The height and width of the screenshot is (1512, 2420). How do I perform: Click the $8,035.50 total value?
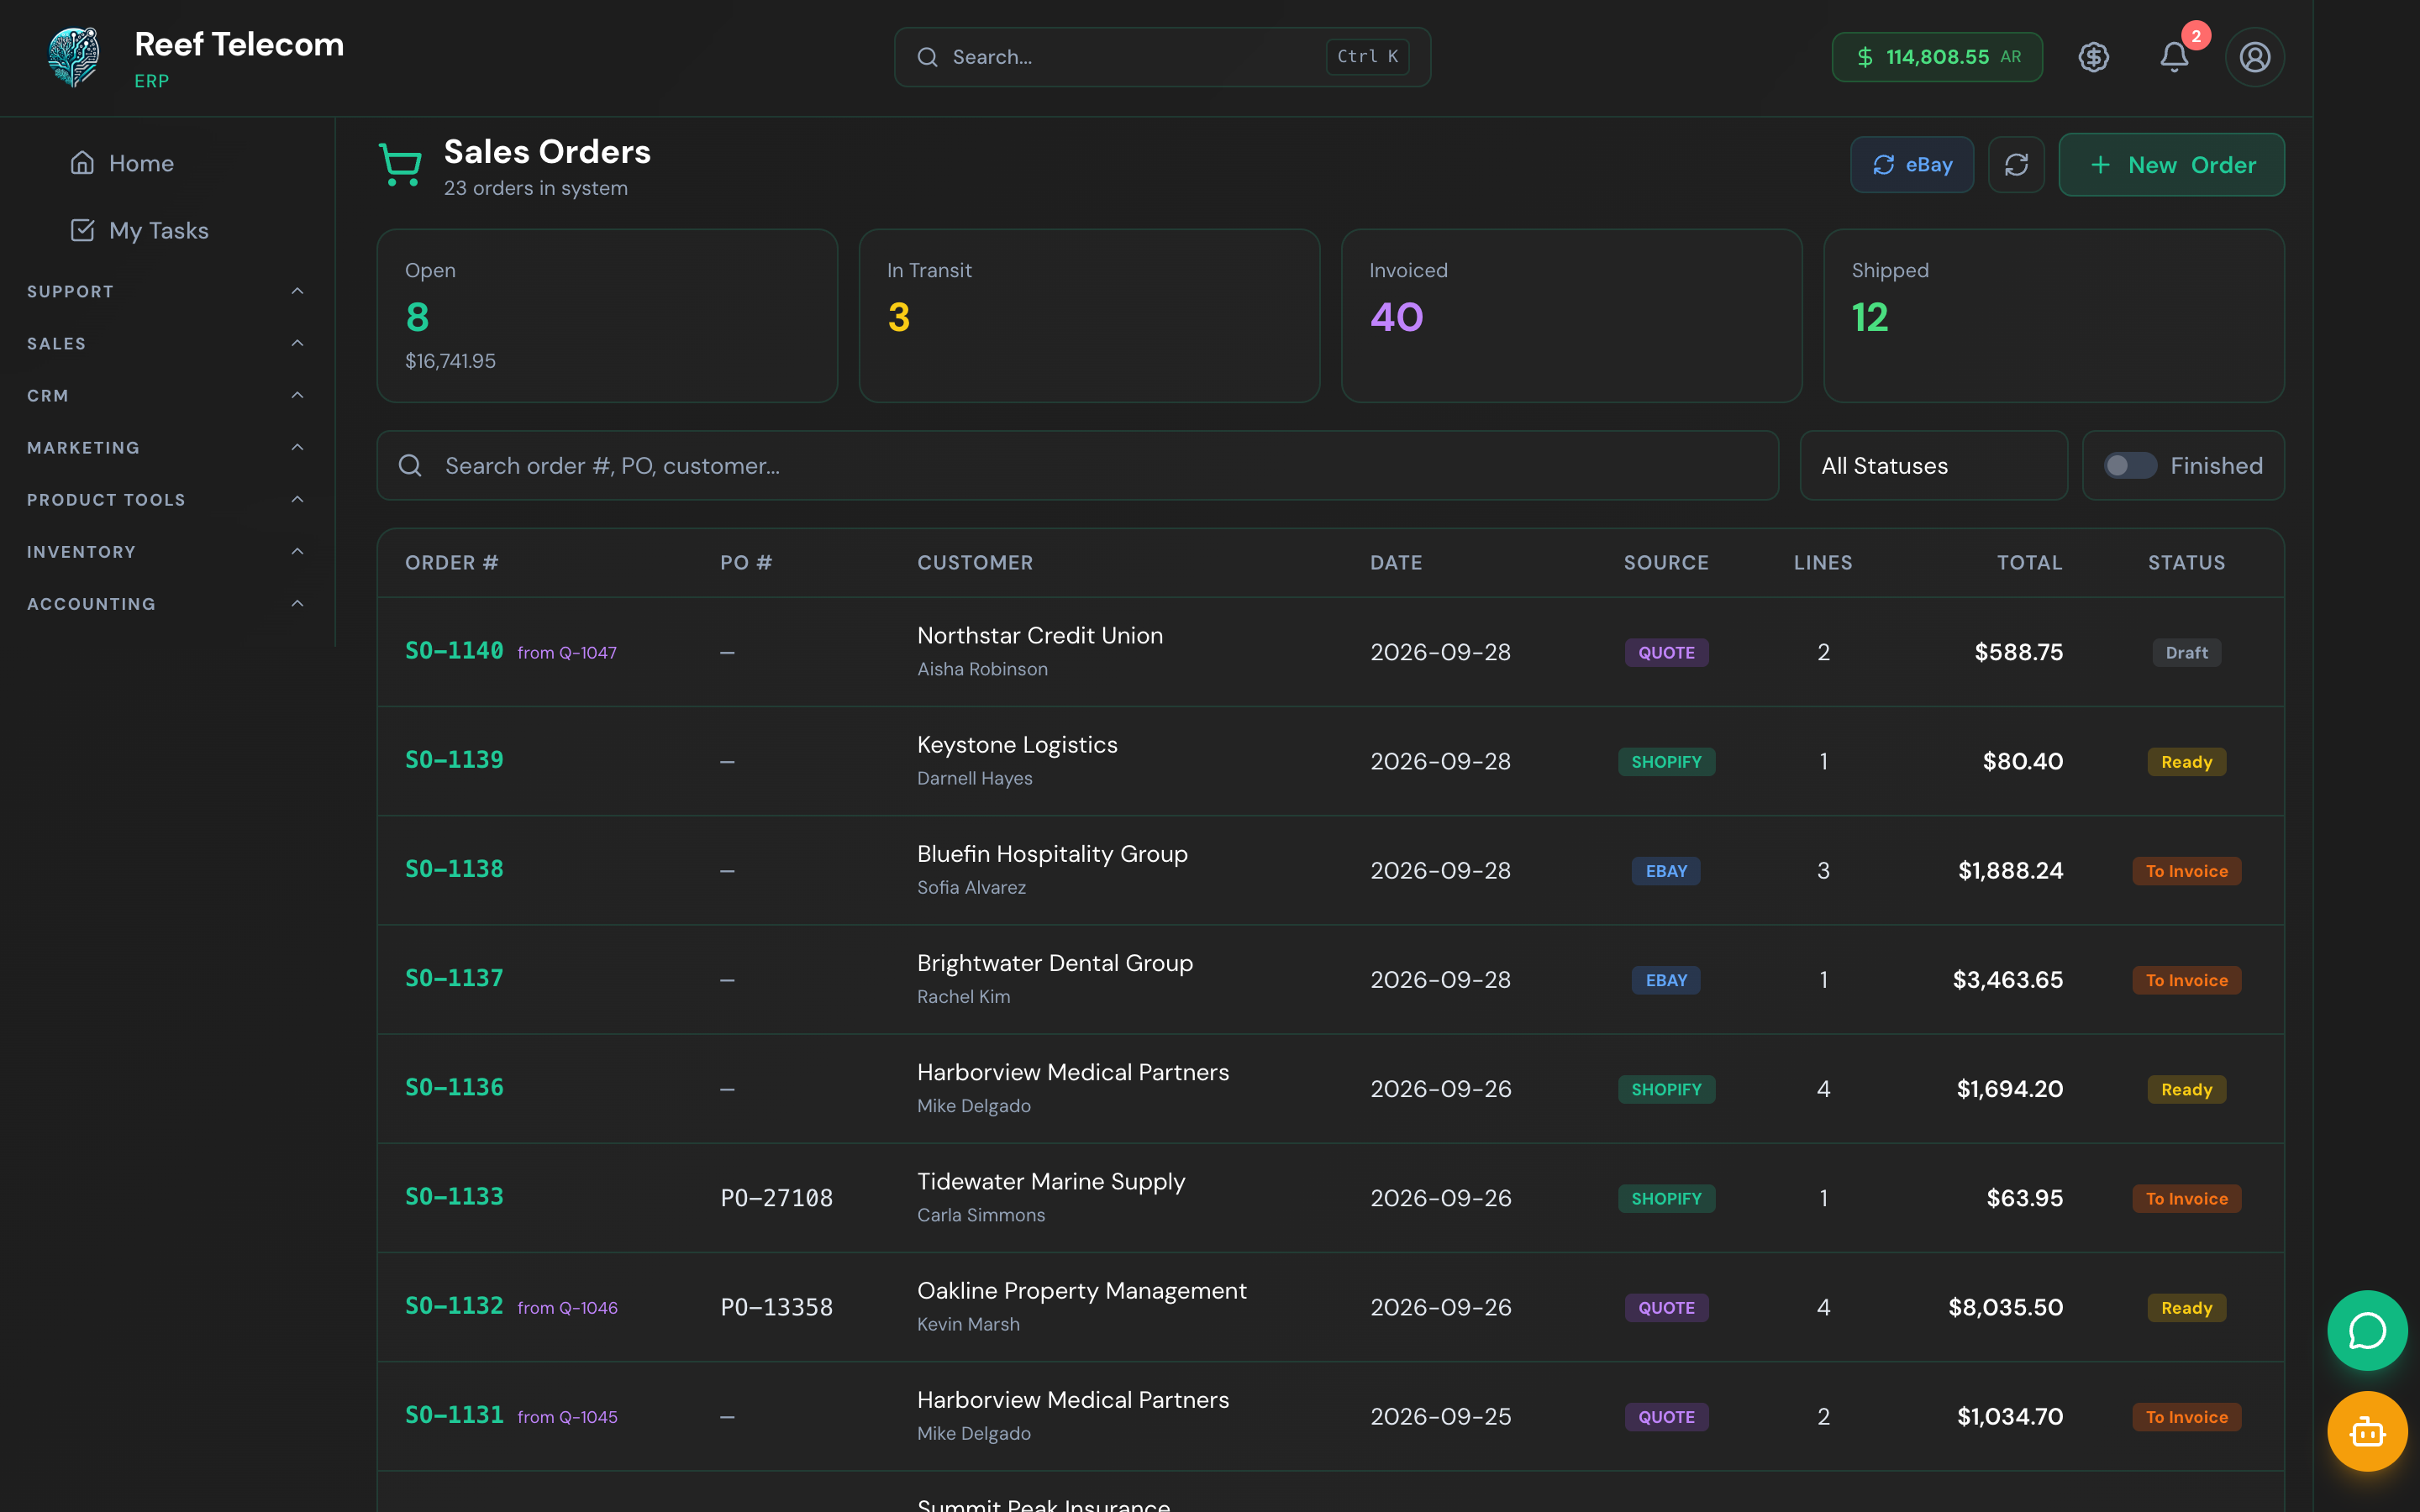pyautogui.click(x=2005, y=1307)
